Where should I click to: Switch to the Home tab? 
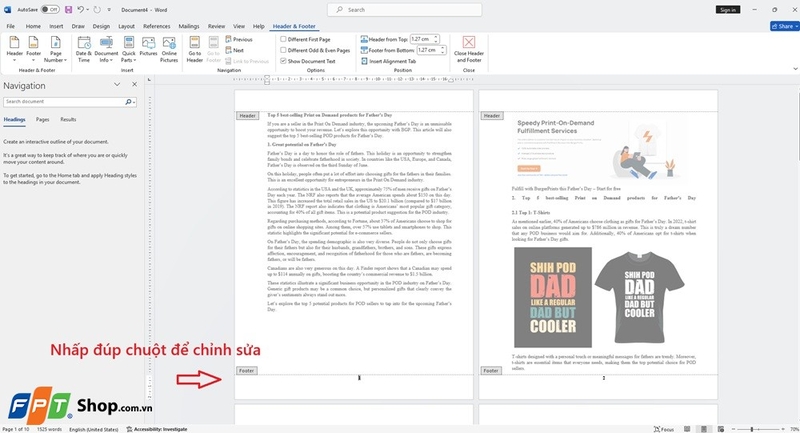point(33,26)
